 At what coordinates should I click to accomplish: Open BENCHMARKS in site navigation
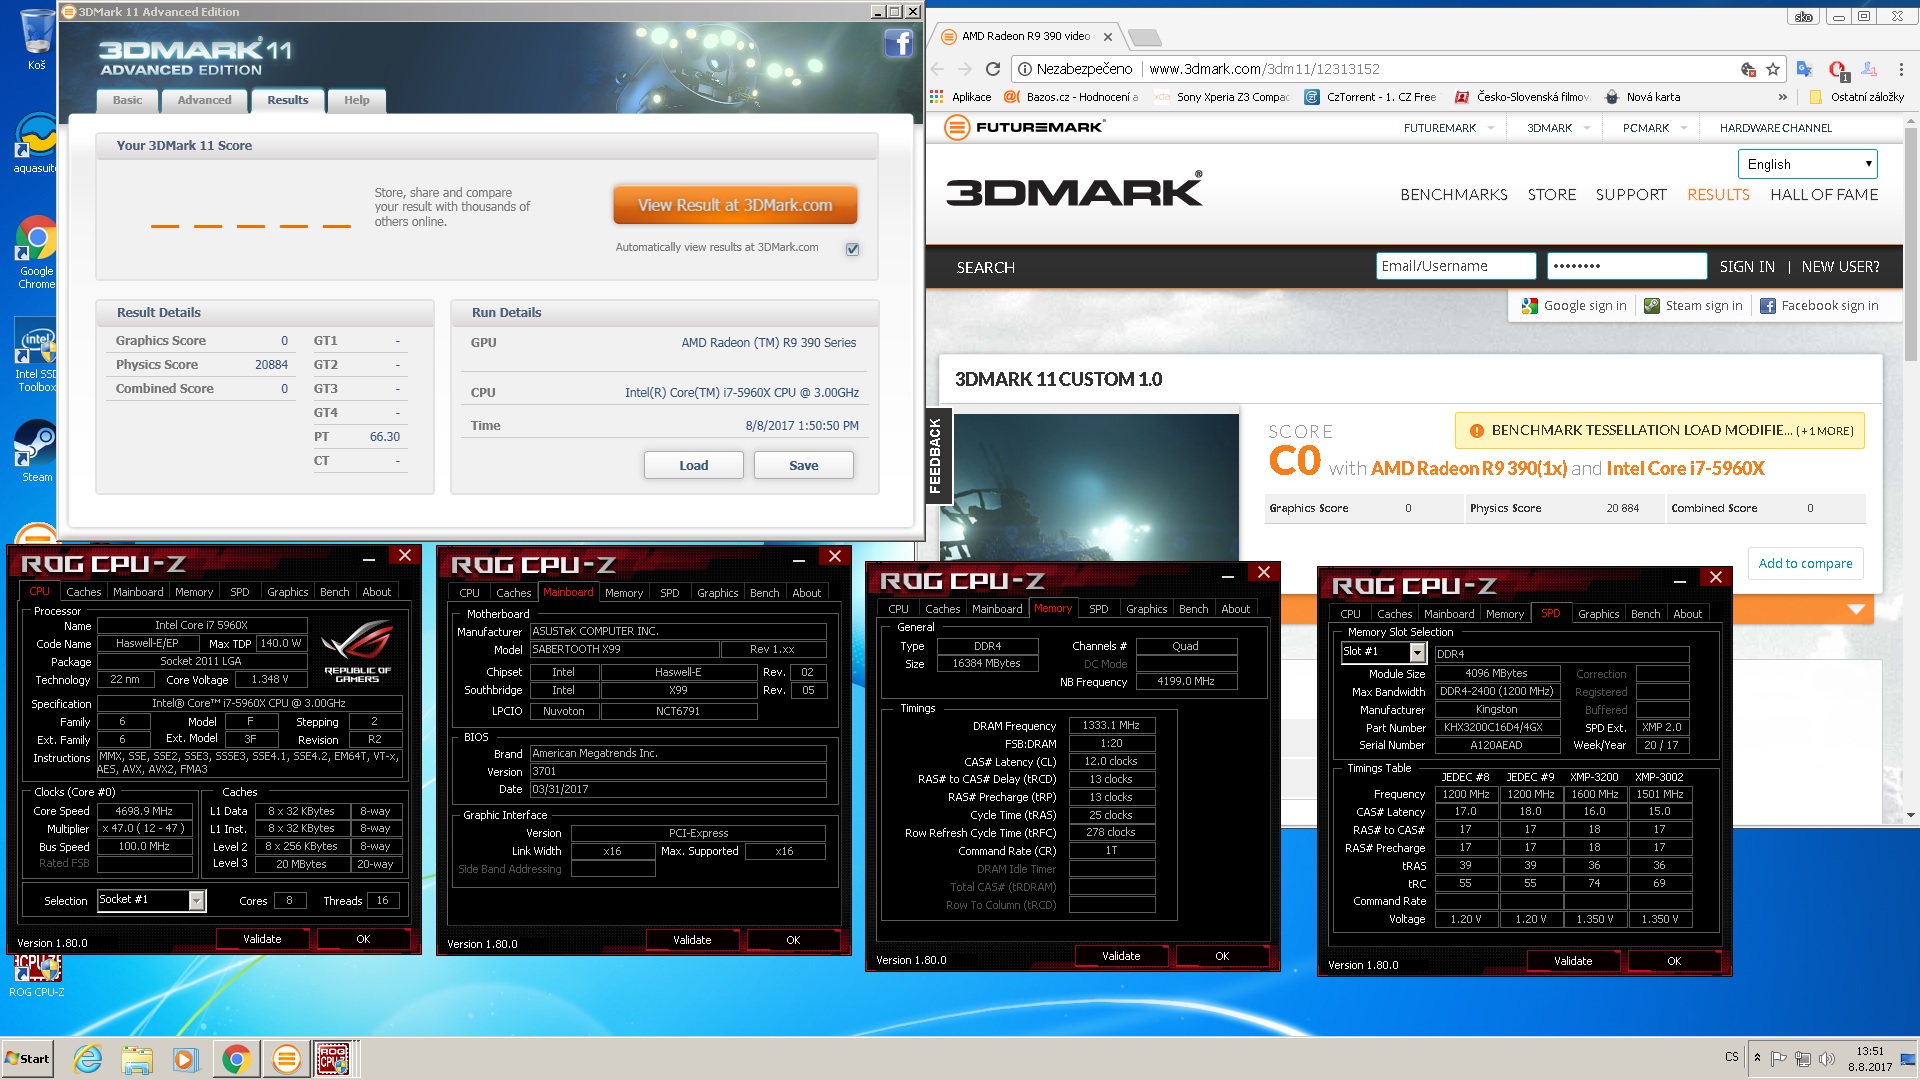tap(1454, 195)
